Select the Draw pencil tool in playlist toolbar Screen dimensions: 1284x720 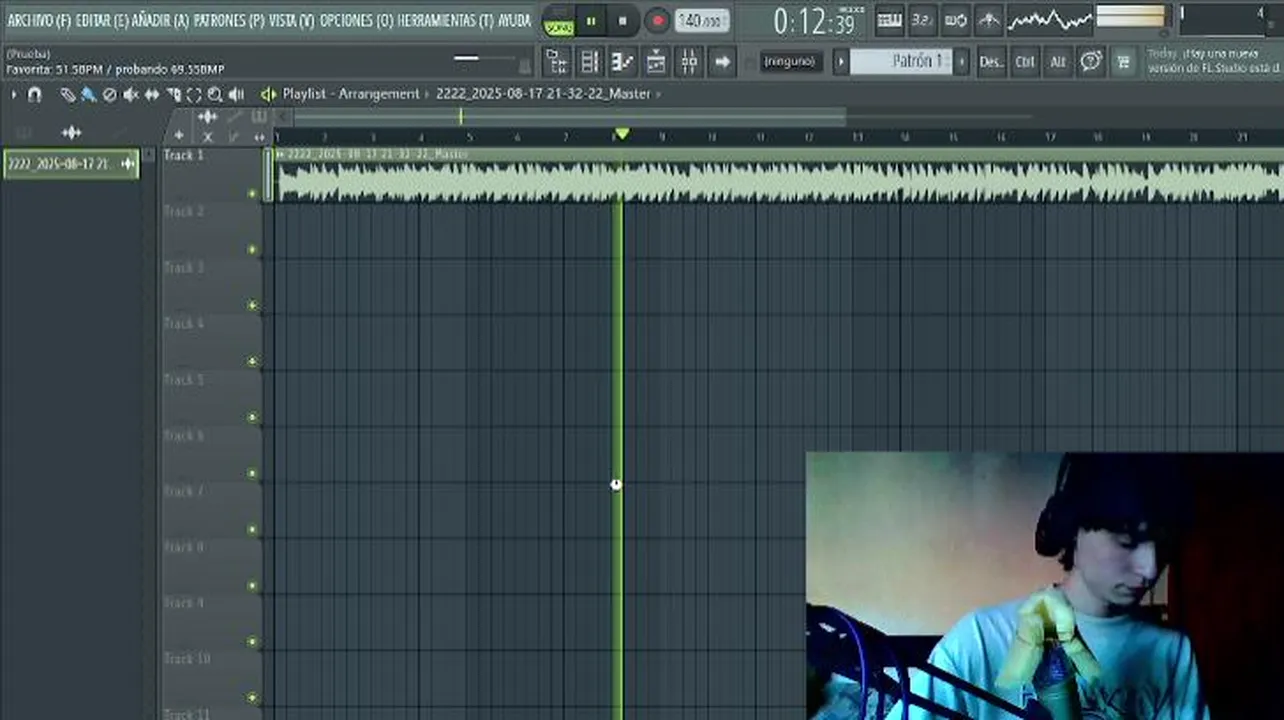(x=67, y=94)
